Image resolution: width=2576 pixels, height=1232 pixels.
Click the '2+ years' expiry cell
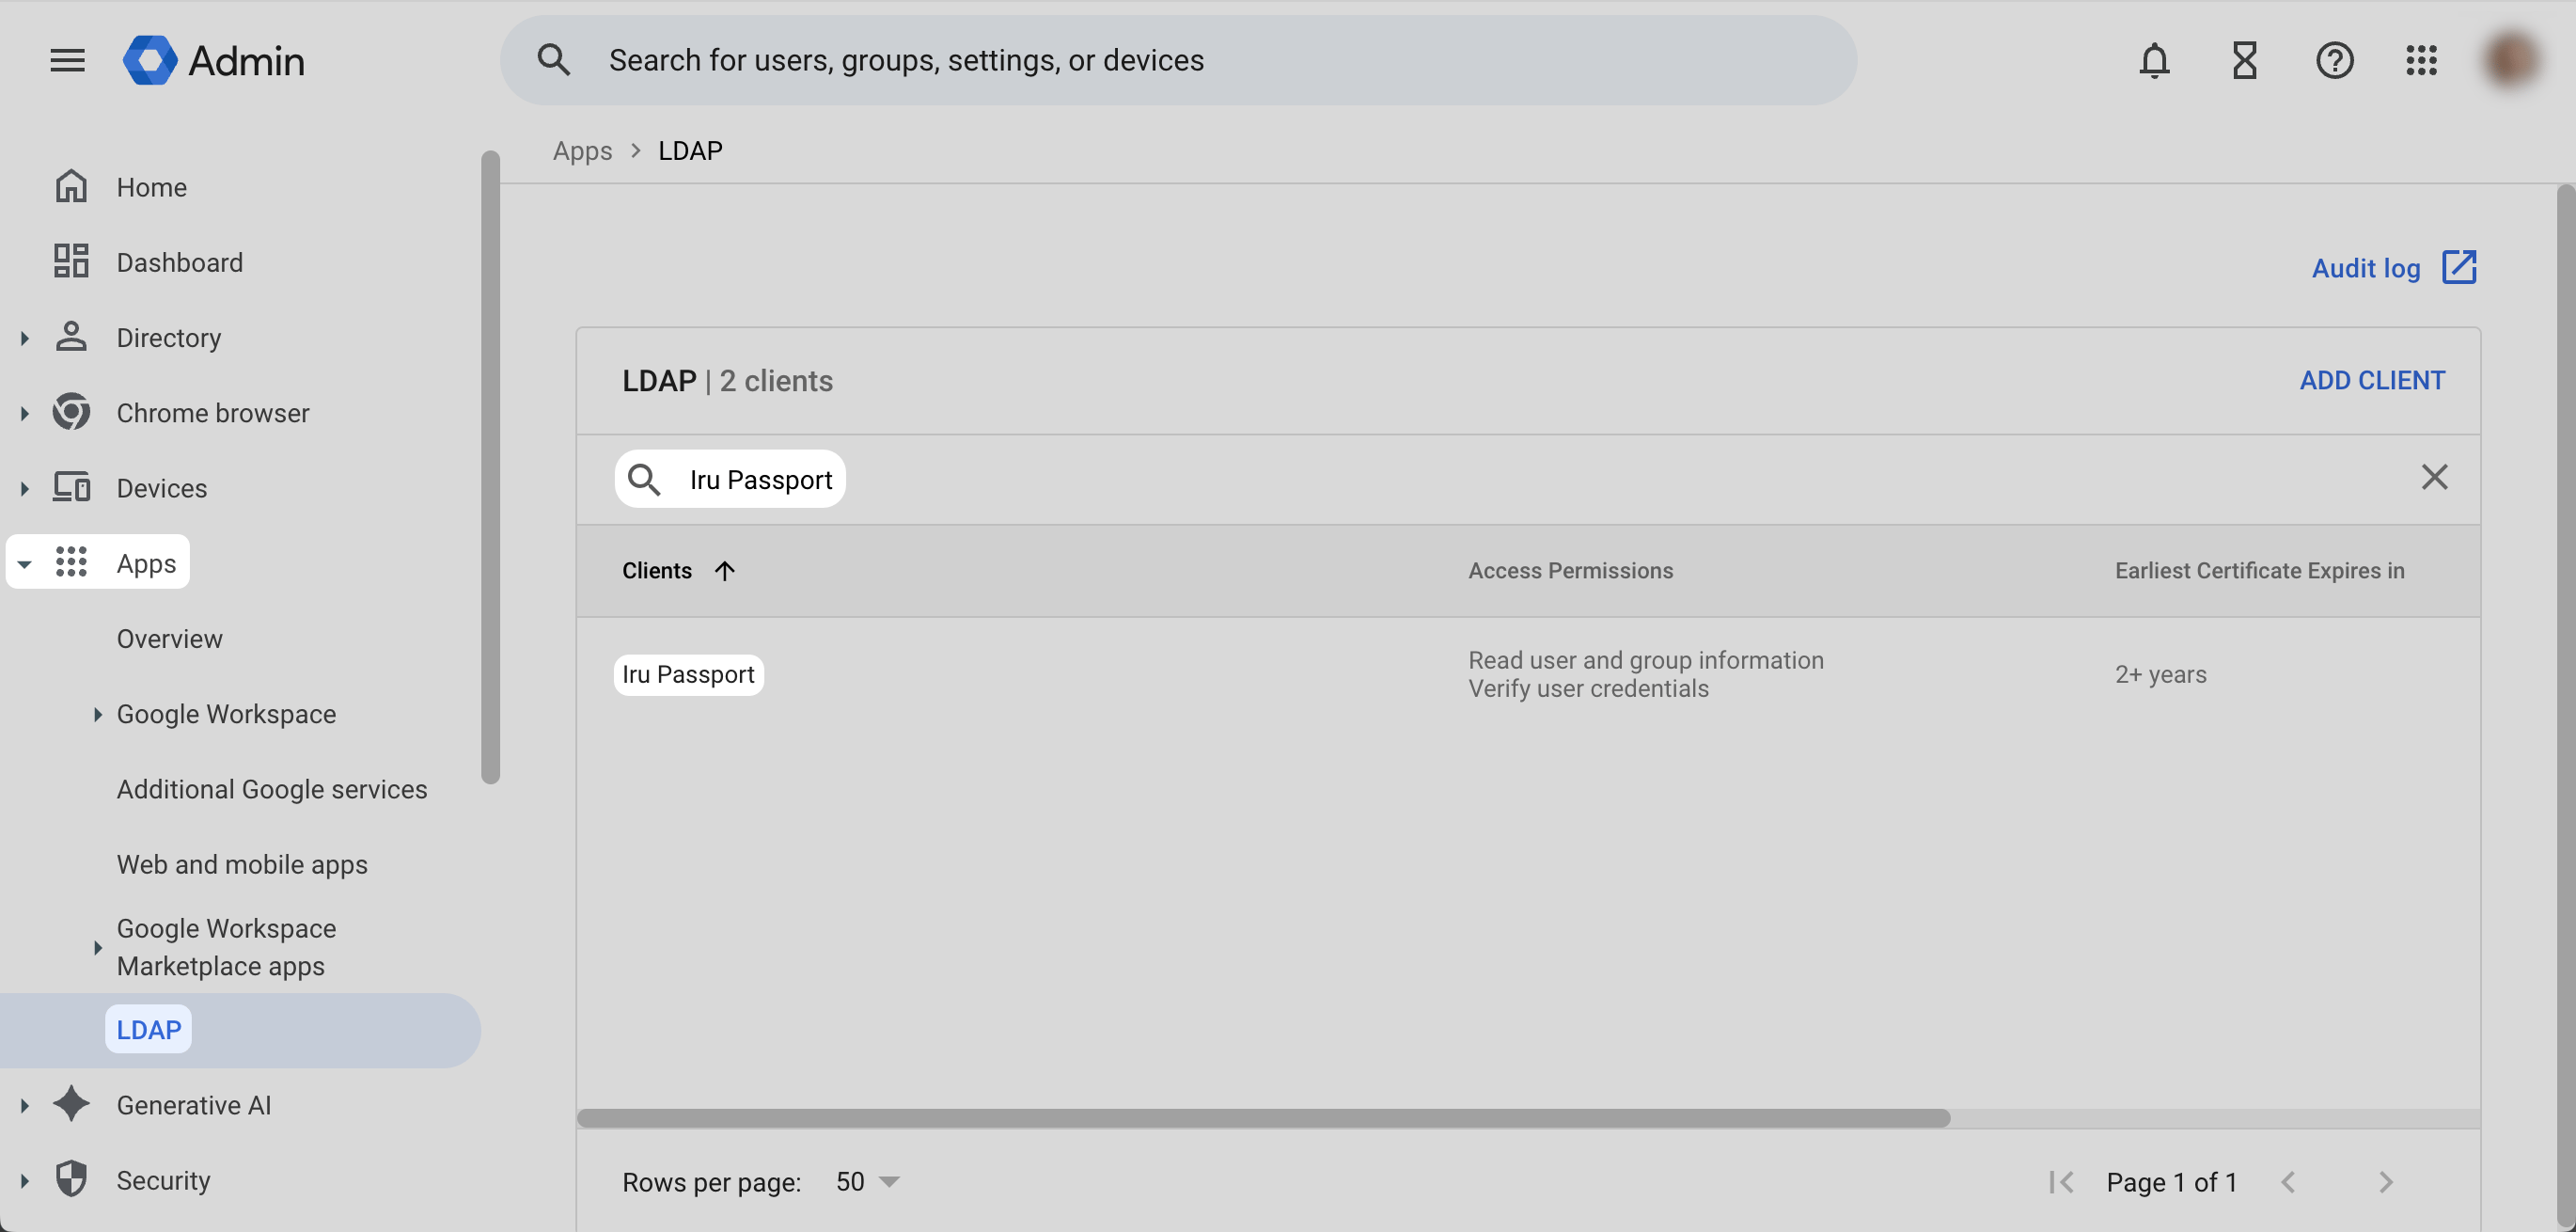click(x=2160, y=674)
